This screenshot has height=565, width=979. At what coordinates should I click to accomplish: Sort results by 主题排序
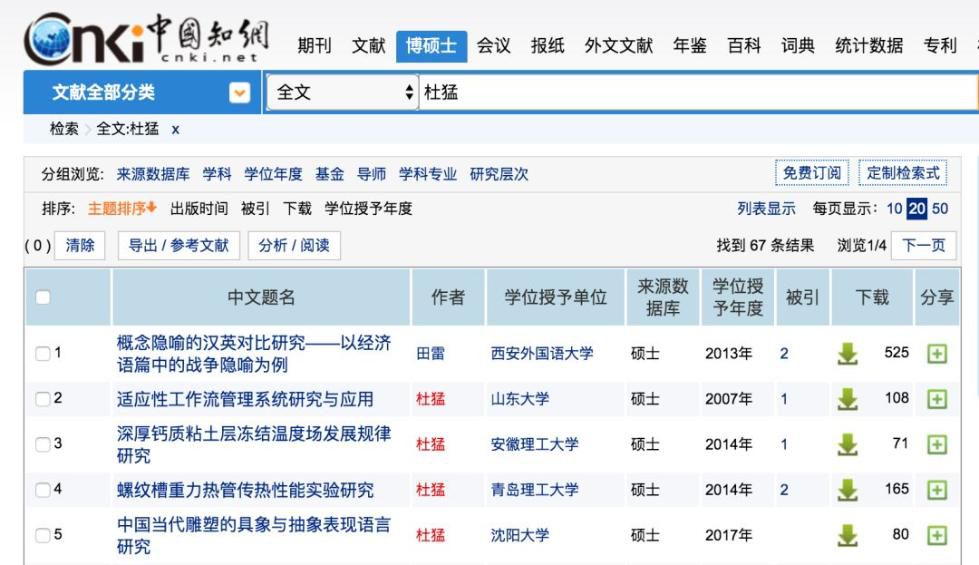(123, 208)
